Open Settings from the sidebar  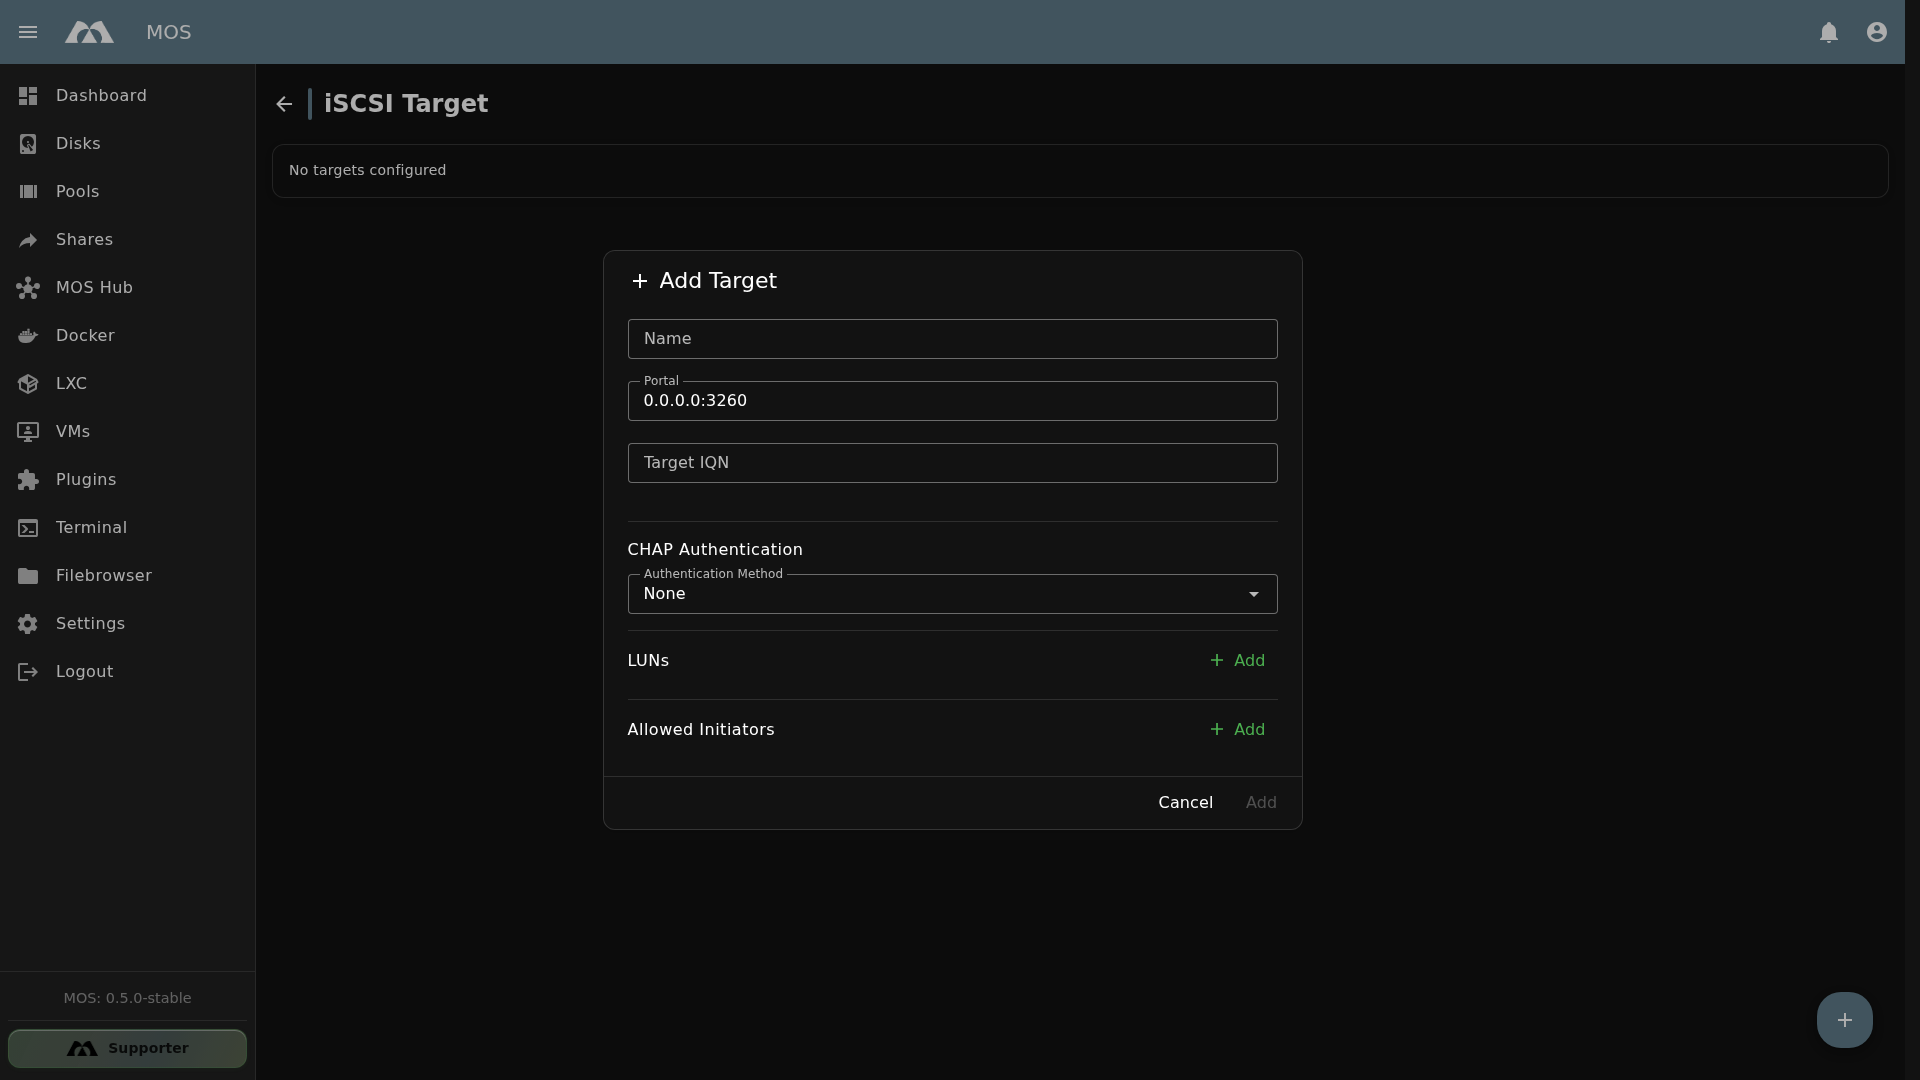pos(127,624)
